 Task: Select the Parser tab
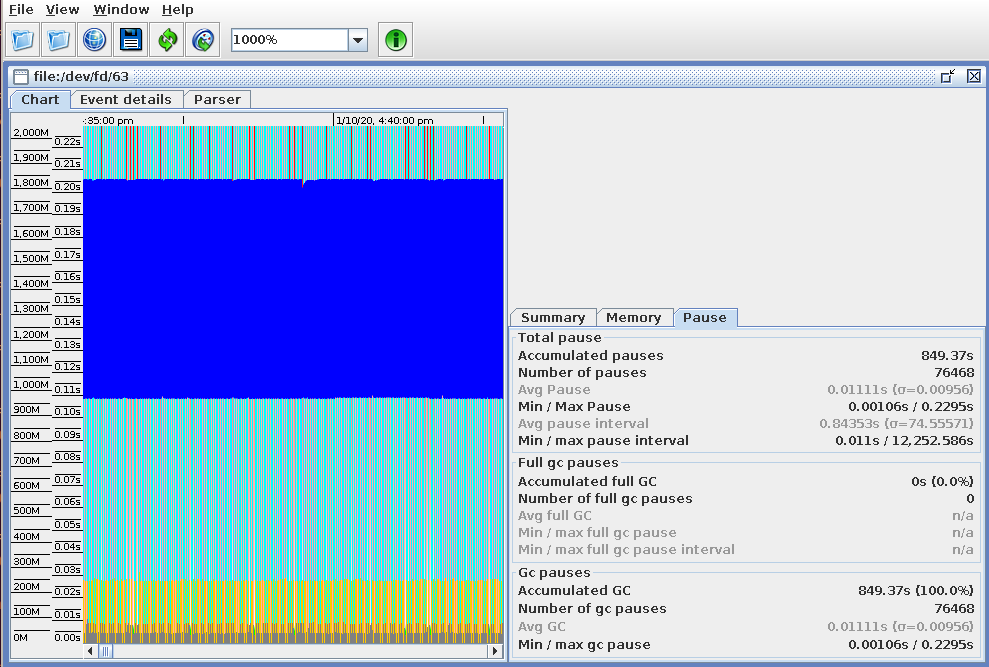(217, 99)
